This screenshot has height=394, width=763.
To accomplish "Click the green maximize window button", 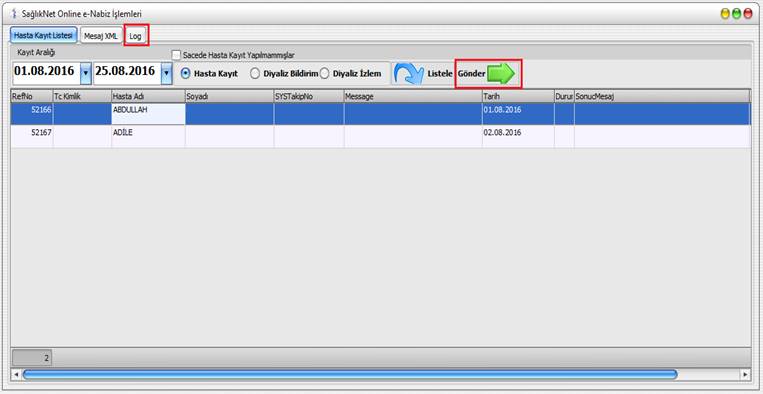I will pos(736,15).
